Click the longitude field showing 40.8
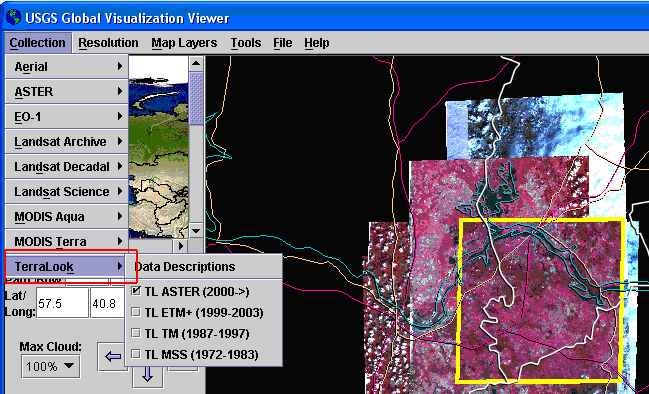 108,303
